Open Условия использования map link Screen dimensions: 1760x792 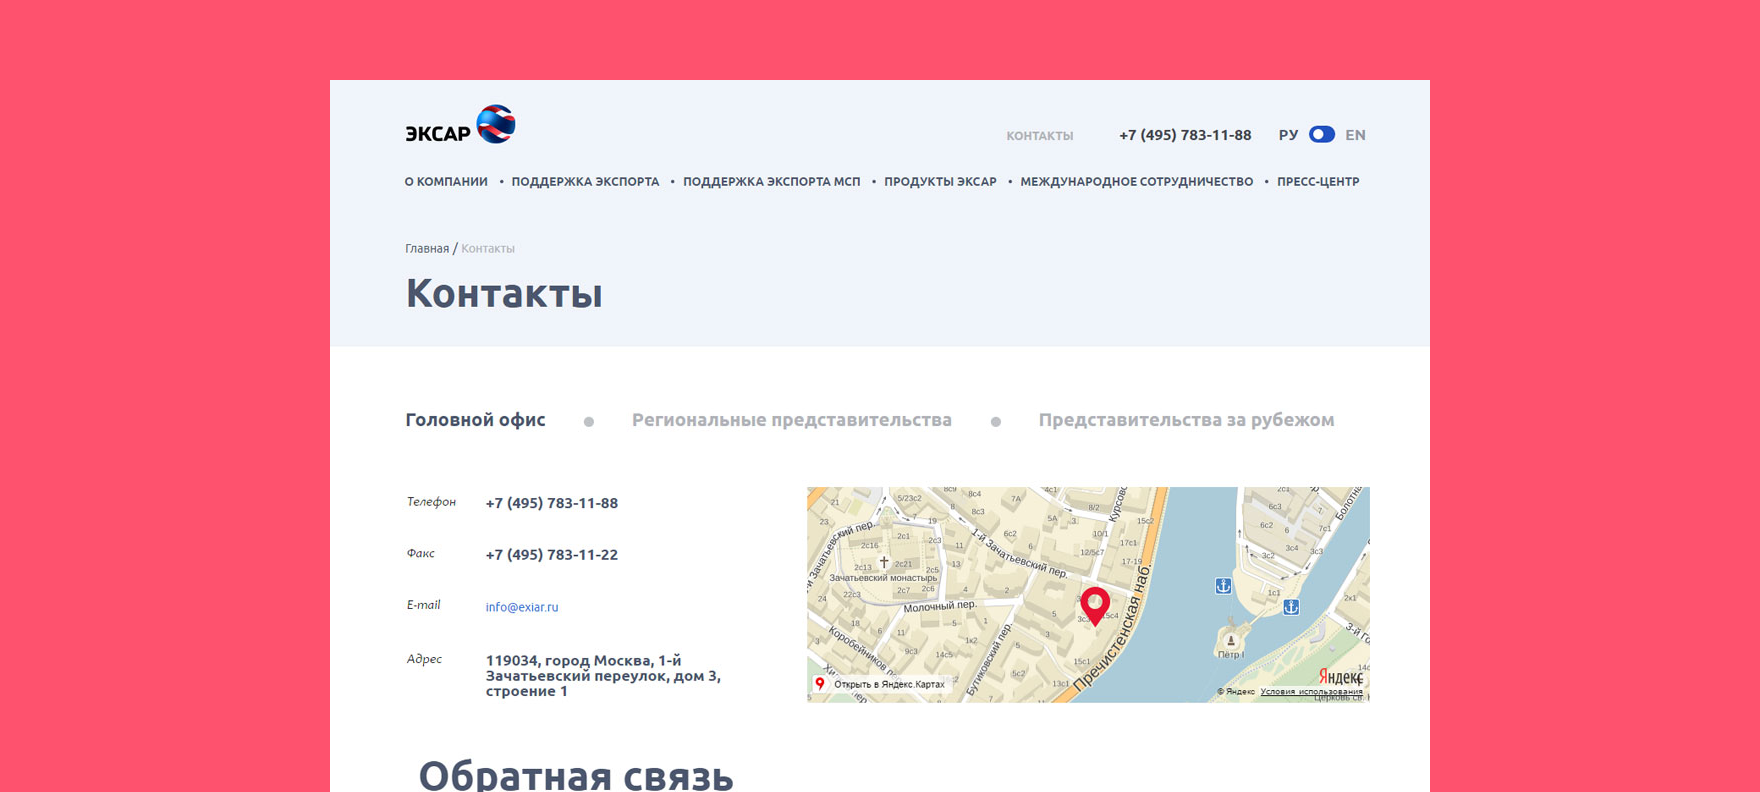coord(1311,692)
